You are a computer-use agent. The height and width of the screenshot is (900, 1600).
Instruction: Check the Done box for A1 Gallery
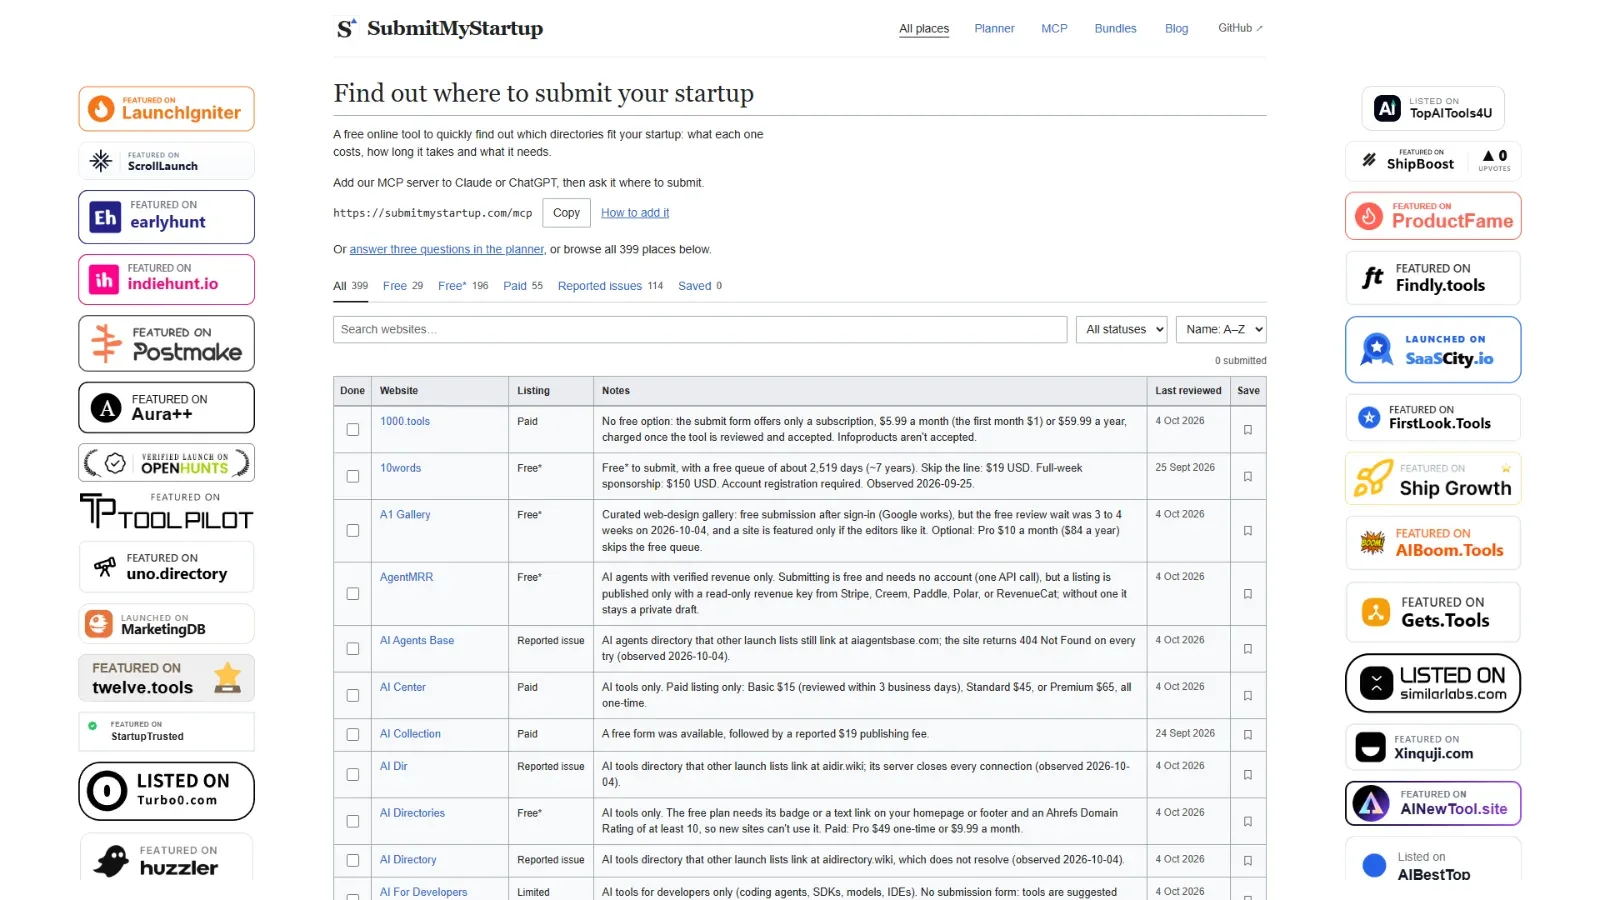point(353,531)
